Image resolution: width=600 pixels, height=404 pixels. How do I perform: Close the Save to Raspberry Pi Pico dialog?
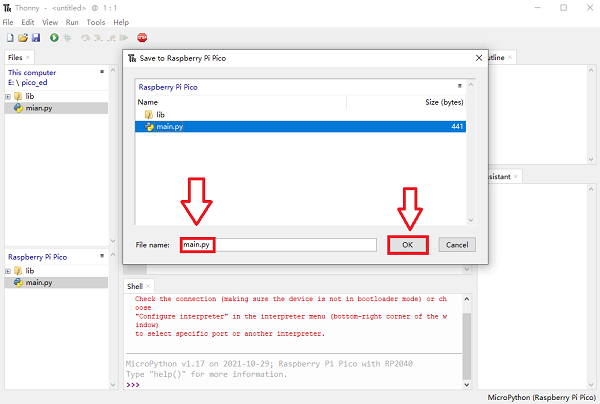point(479,58)
